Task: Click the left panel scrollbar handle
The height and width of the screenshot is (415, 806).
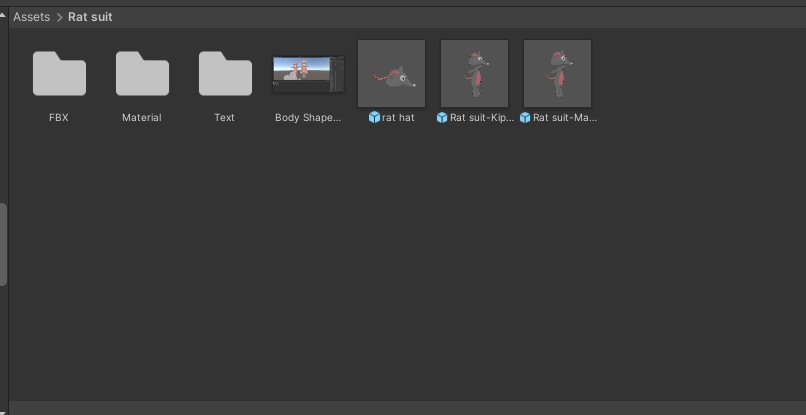Action: click(x=3, y=244)
